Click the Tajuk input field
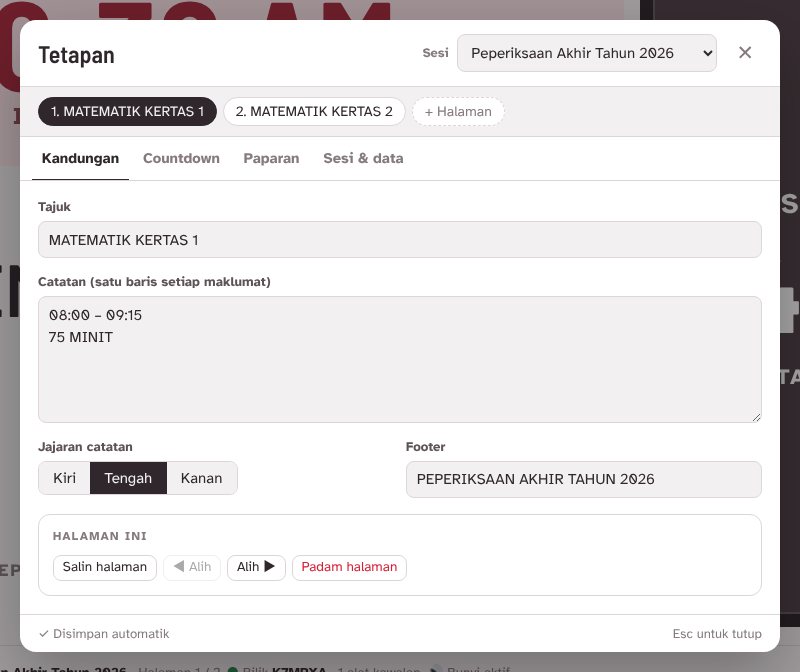Image resolution: width=800 pixels, height=672 pixels. (x=399, y=240)
